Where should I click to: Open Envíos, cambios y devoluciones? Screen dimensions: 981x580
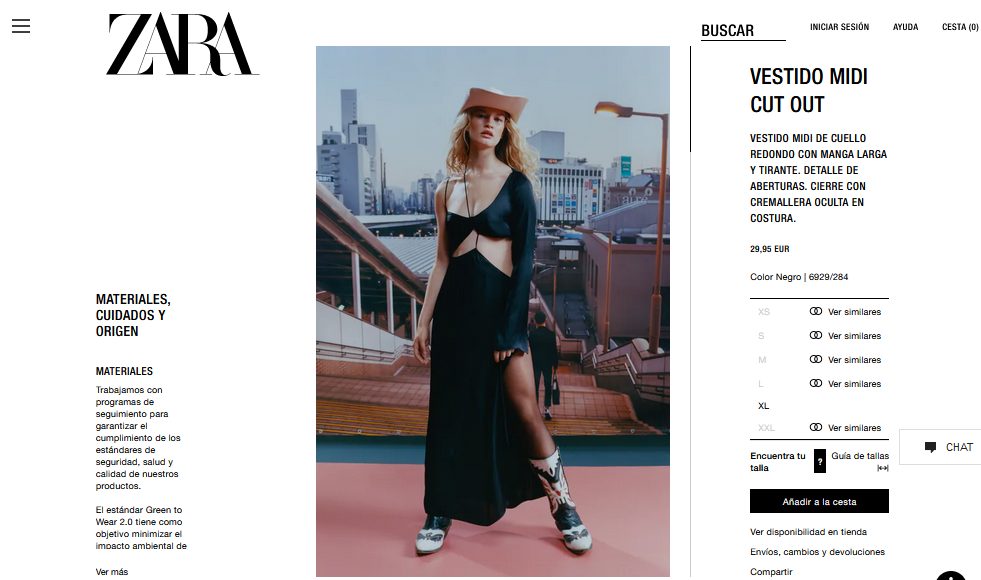coord(817,551)
